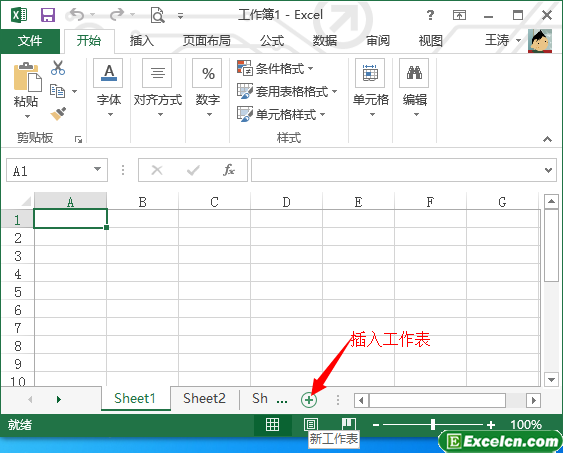This screenshot has width=563, height=453.
Task: Open the Help question mark button
Action: 430,15
